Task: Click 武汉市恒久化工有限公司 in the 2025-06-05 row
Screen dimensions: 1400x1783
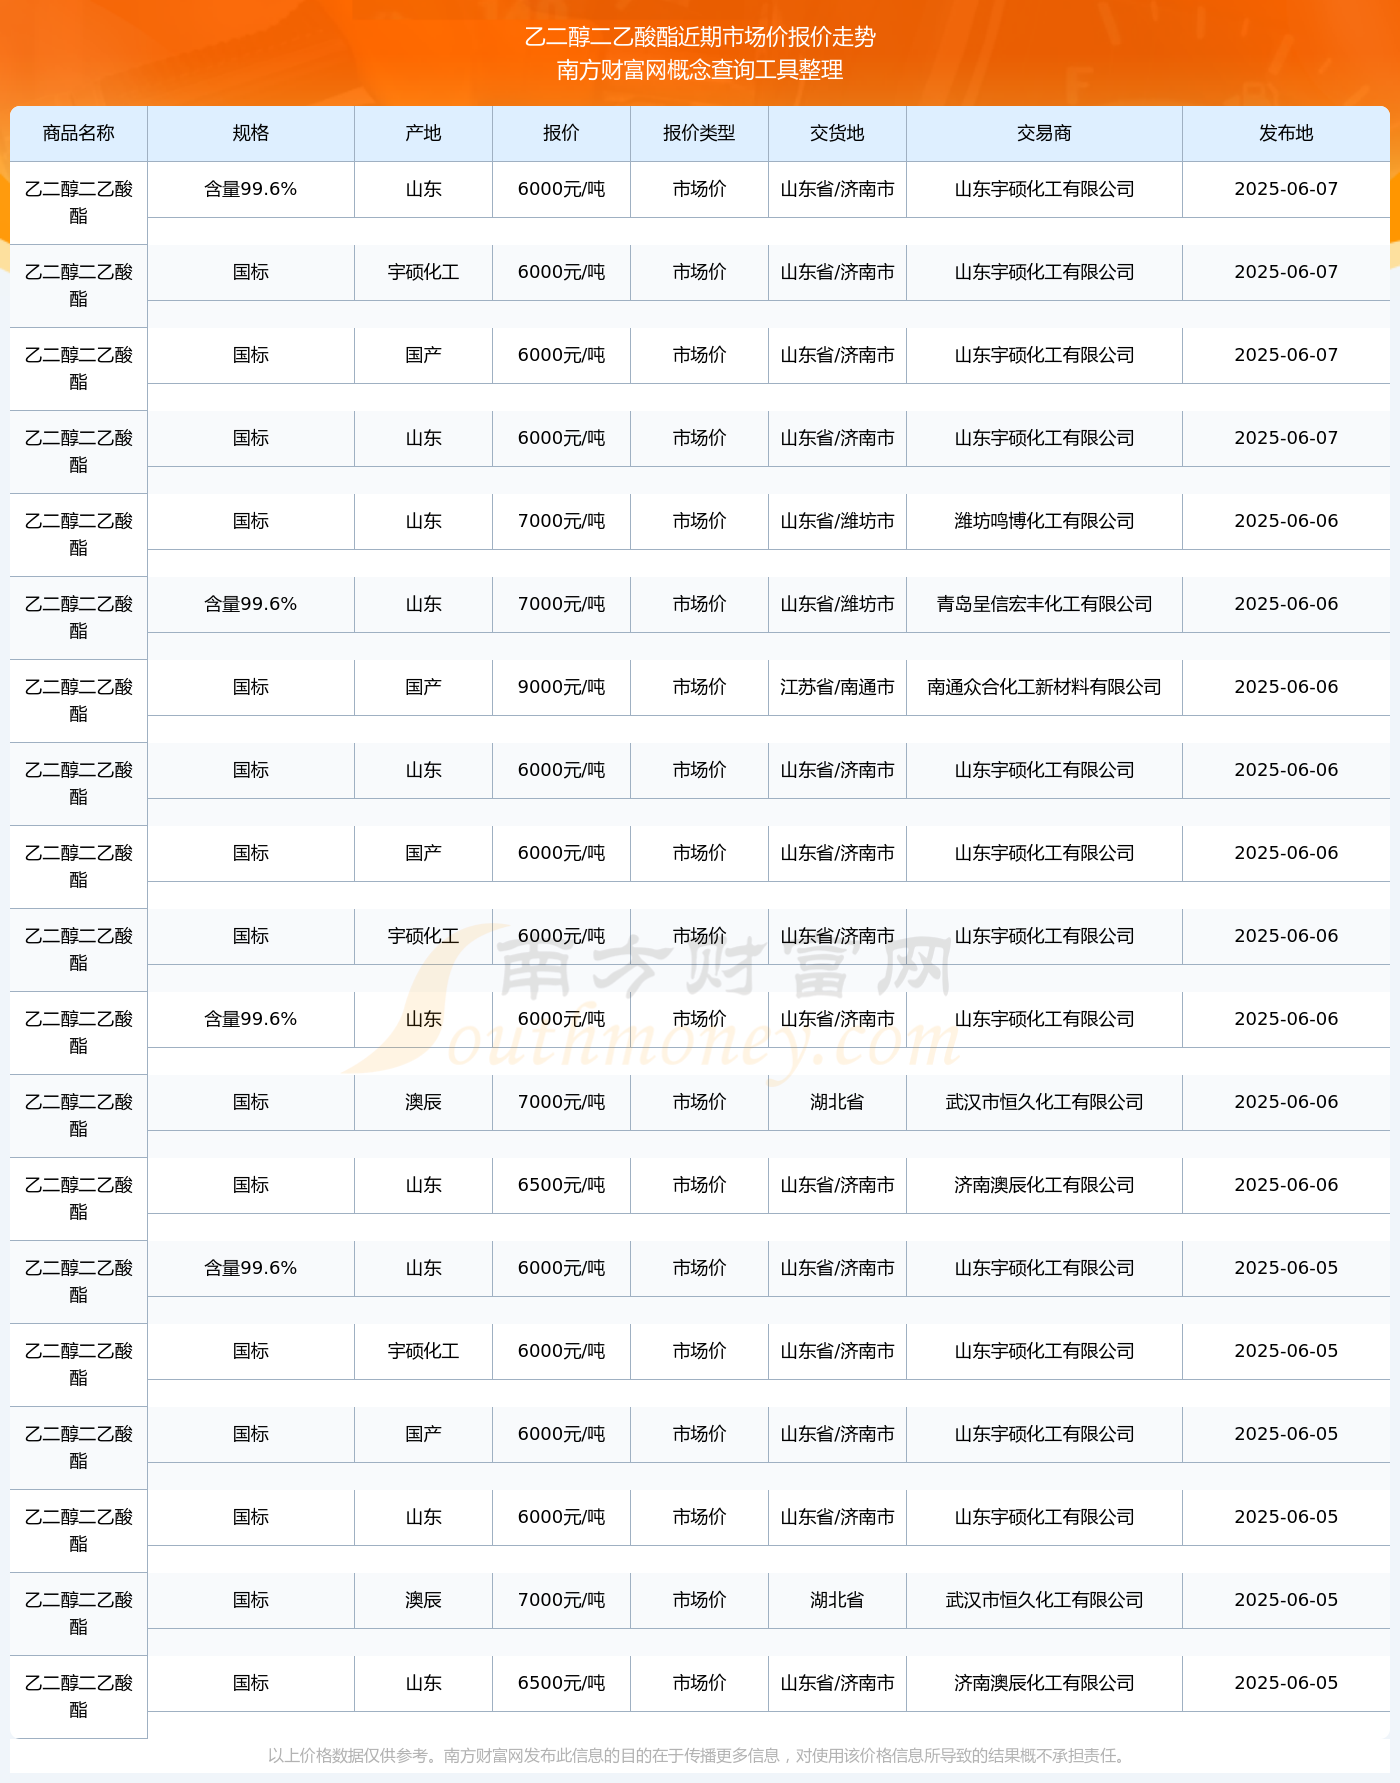Action: (1044, 1600)
